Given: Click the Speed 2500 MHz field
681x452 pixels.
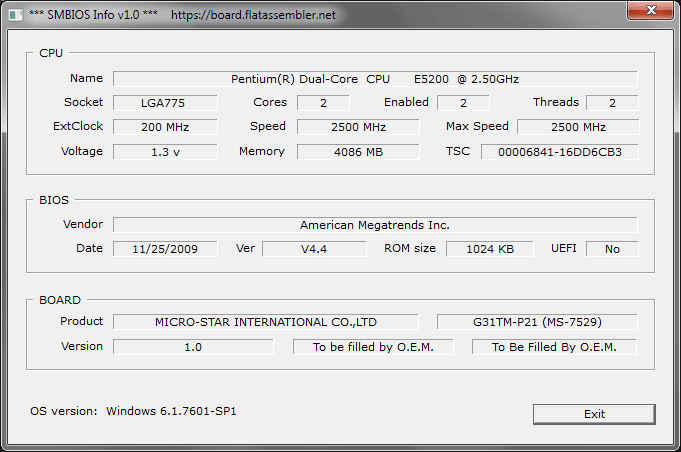Looking at the screenshot, I should pos(358,127).
